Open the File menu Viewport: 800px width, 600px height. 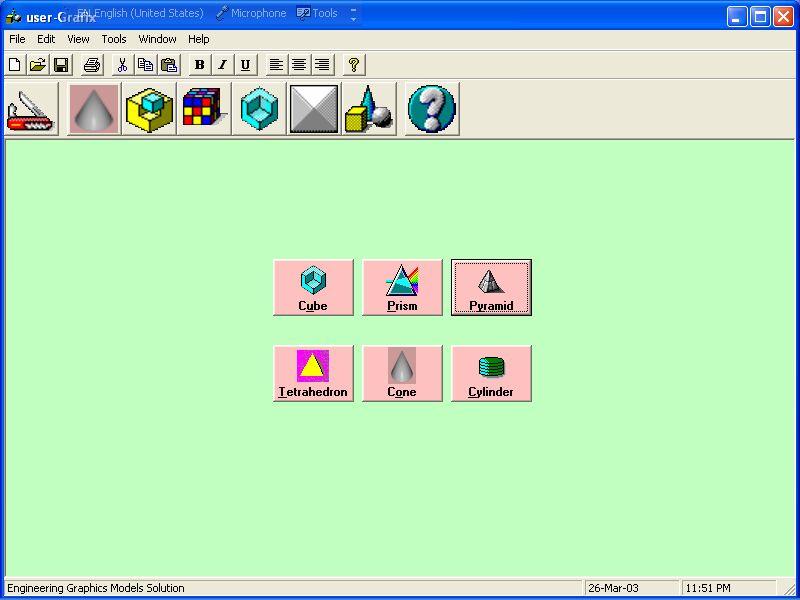pos(17,39)
